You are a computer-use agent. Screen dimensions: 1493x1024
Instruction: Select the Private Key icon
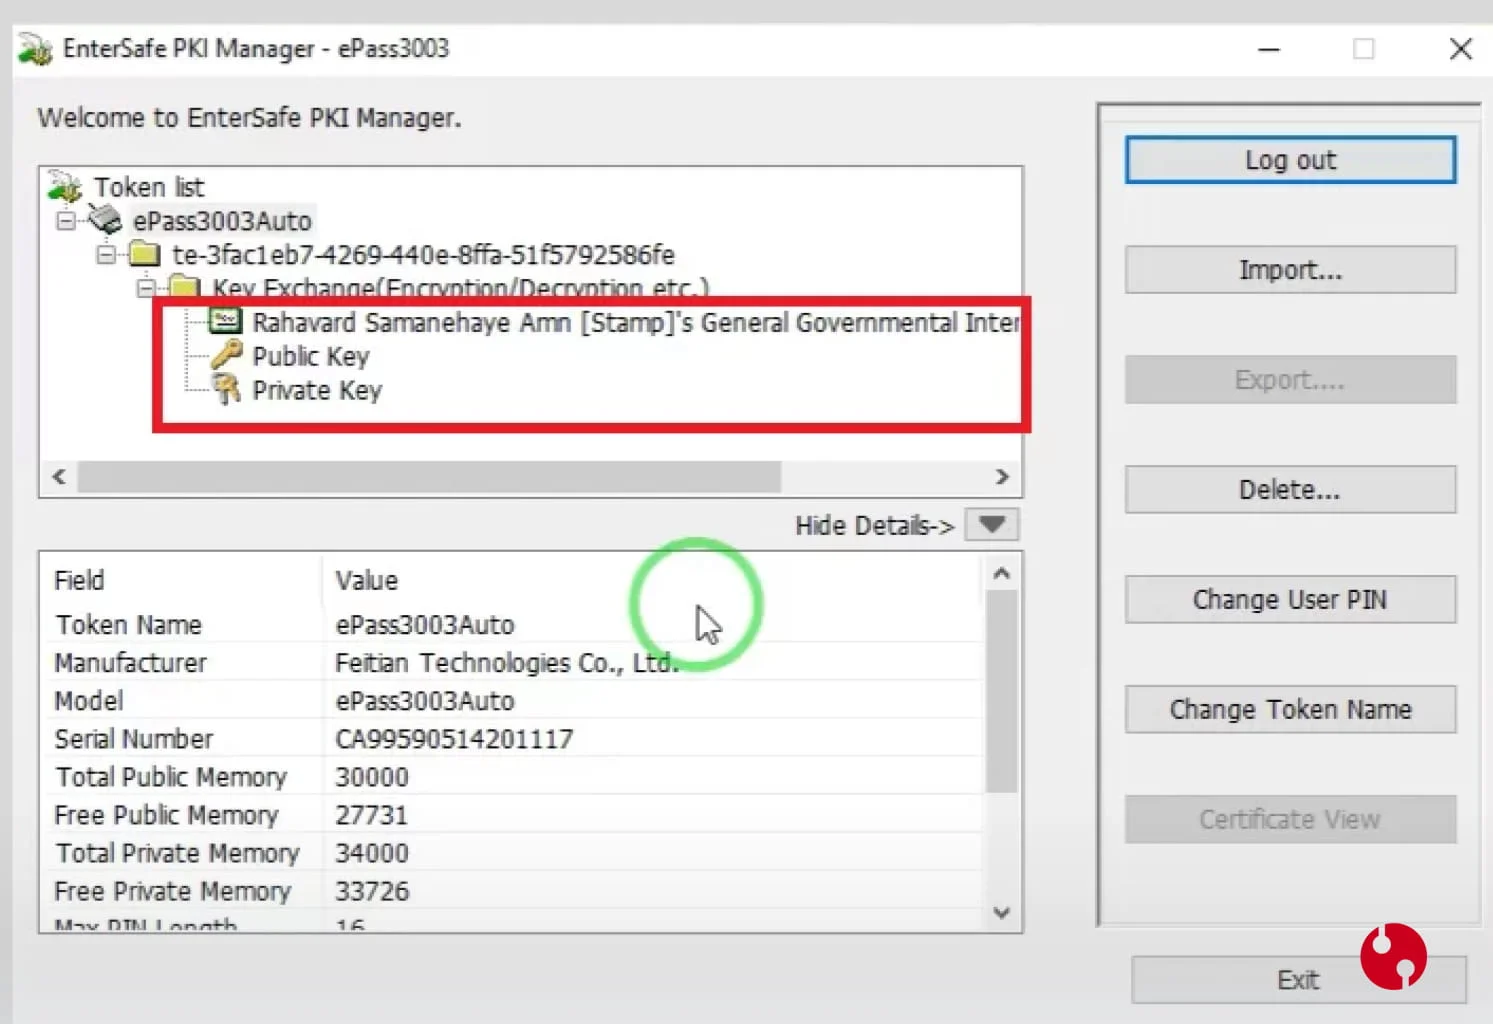click(227, 389)
